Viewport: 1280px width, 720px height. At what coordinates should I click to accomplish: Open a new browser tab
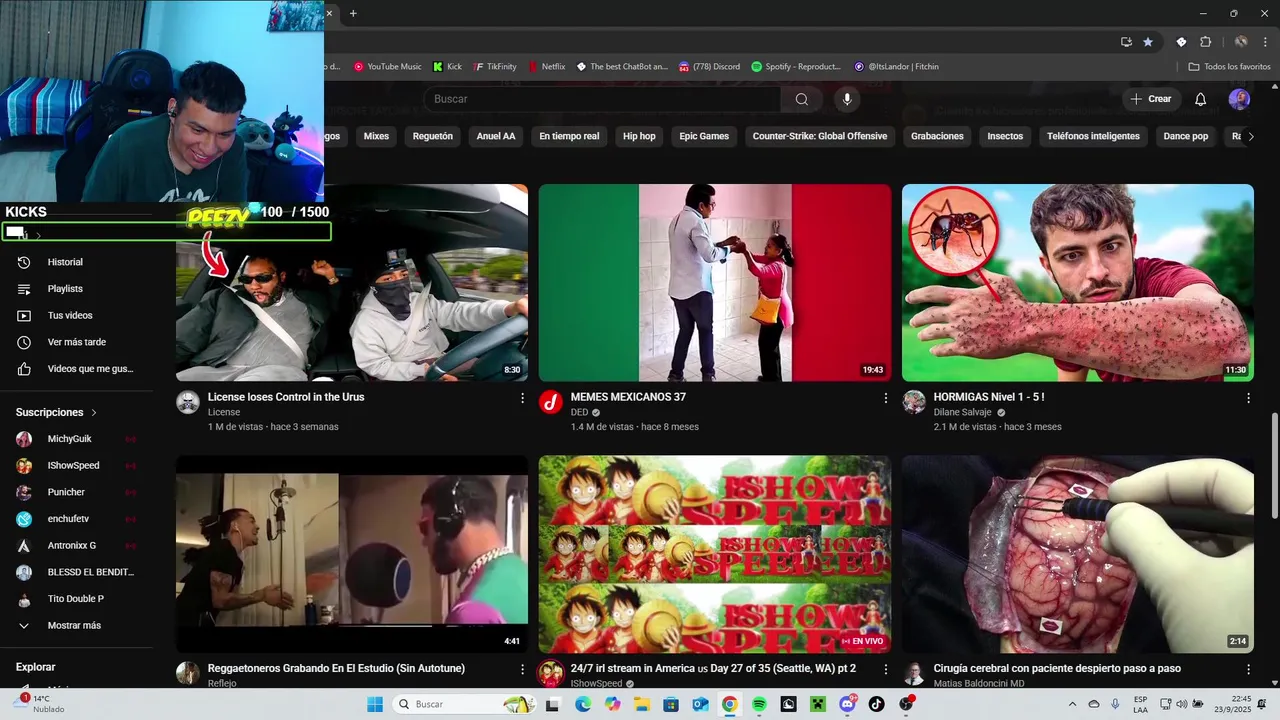click(x=353, y=13)
